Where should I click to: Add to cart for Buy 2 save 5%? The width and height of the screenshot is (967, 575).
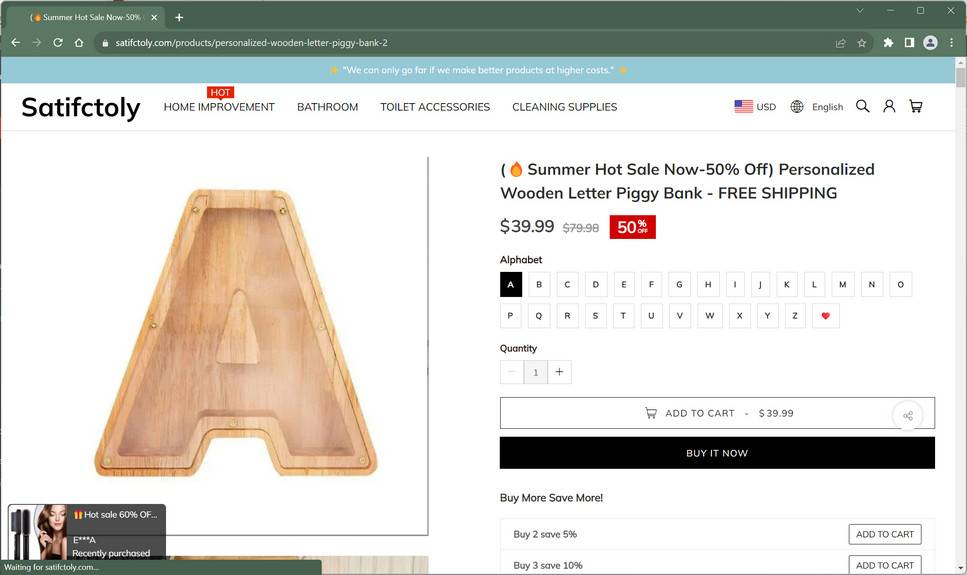(x=885, y=534)
